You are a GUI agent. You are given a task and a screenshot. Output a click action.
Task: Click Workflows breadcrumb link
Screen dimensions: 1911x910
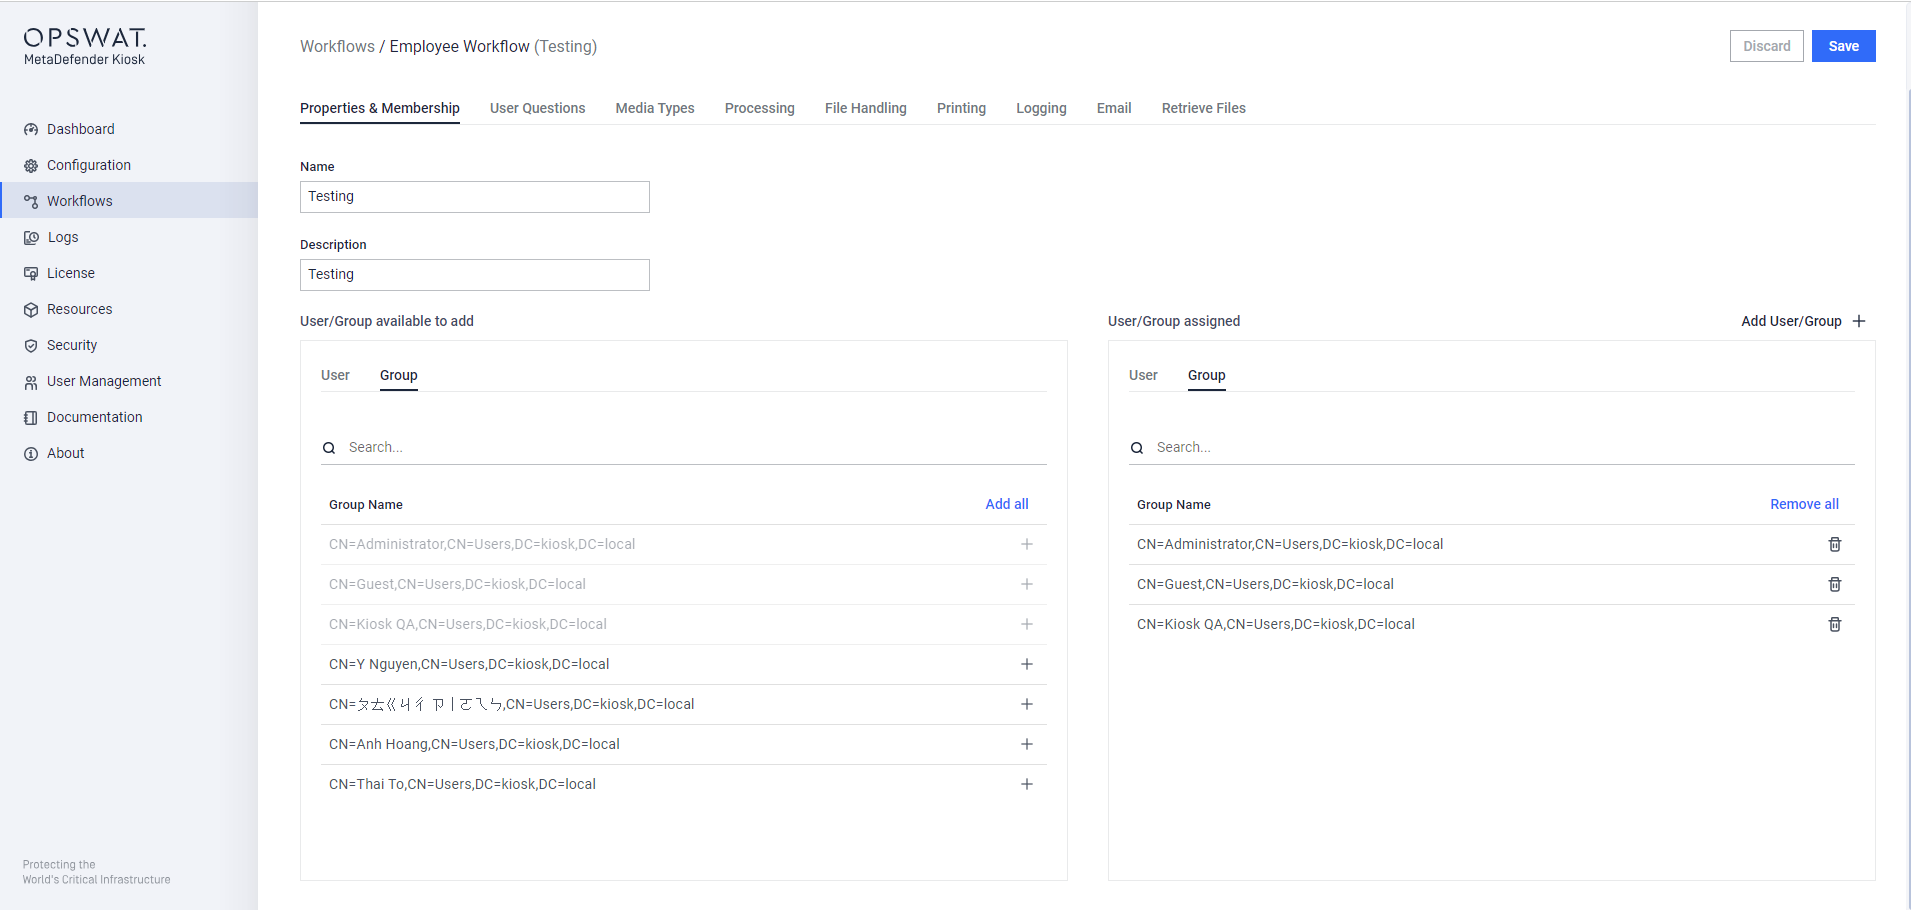tap(337, 46)
